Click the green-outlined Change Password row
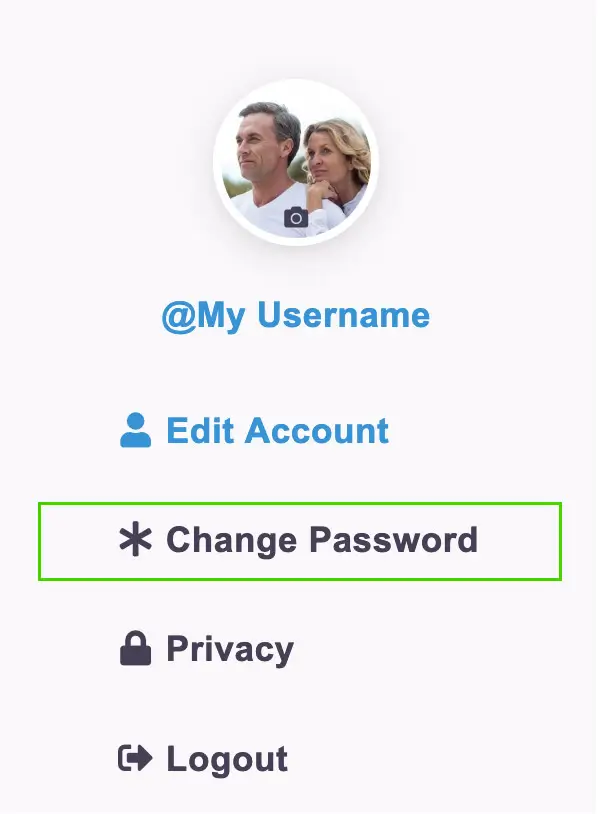The height and width of the screenshot is (814, 600). 300,541
